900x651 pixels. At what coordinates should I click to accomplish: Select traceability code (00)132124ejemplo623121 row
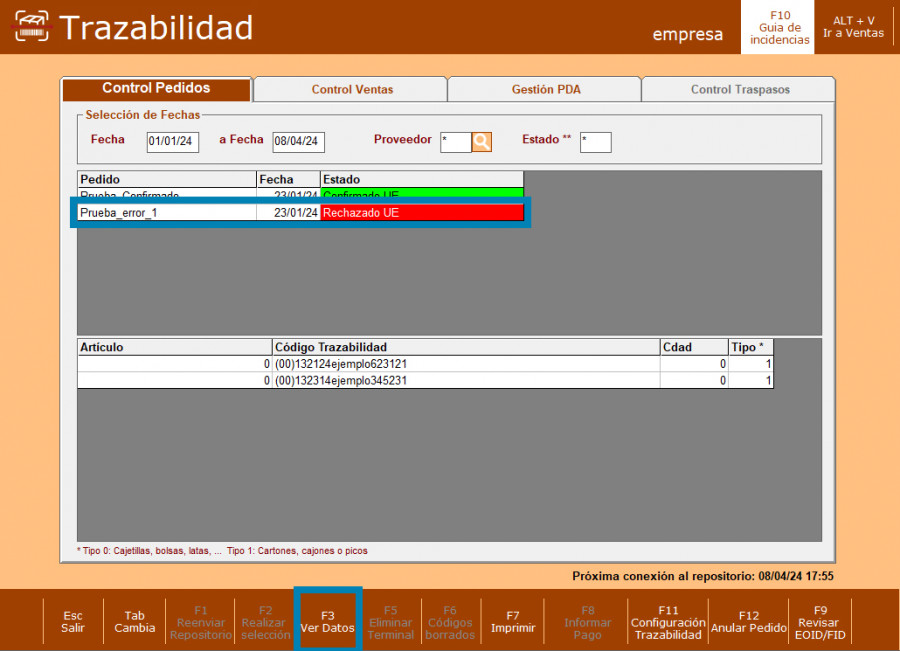point(465,365)
